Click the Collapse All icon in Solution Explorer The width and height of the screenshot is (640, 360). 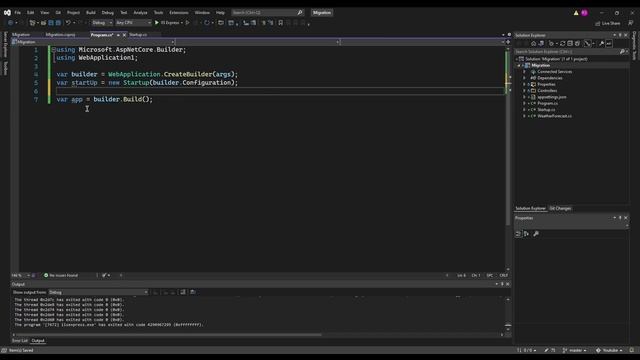point(570,43)
